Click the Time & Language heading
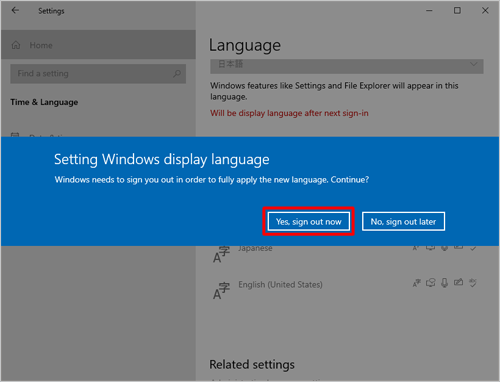The height and width of the screenshot is (382, 500). 44,102
